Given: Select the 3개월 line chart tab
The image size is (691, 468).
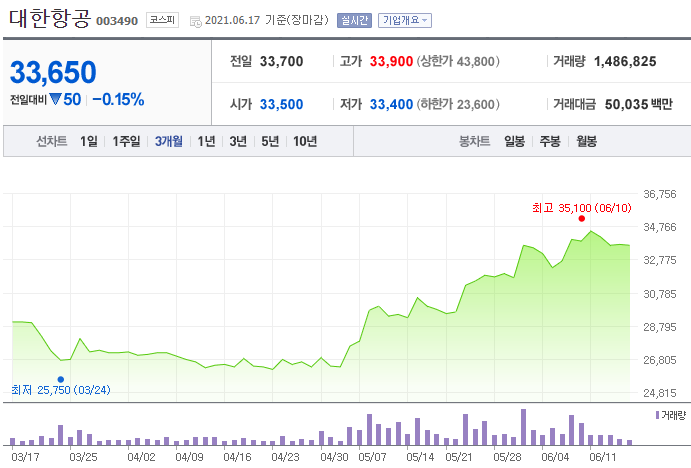Looking at the screenshot, I should [168, 141].
